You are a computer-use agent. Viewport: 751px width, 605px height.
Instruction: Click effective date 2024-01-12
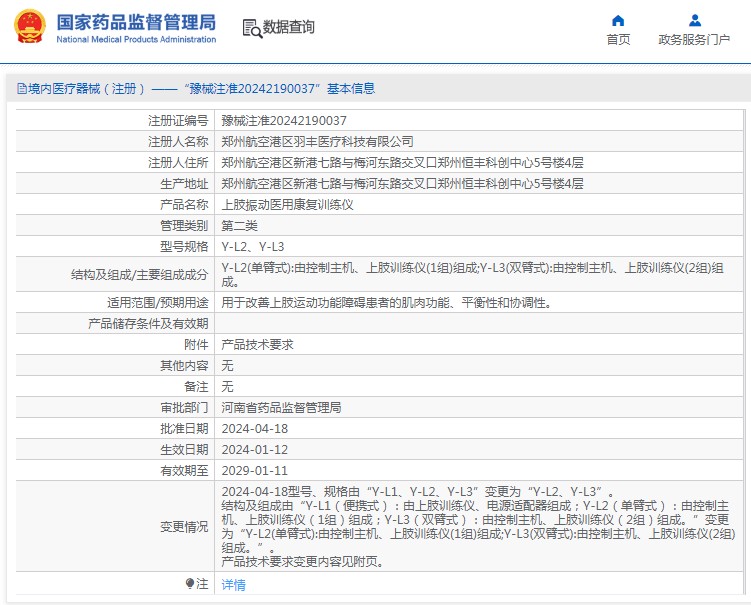(255, 450)
